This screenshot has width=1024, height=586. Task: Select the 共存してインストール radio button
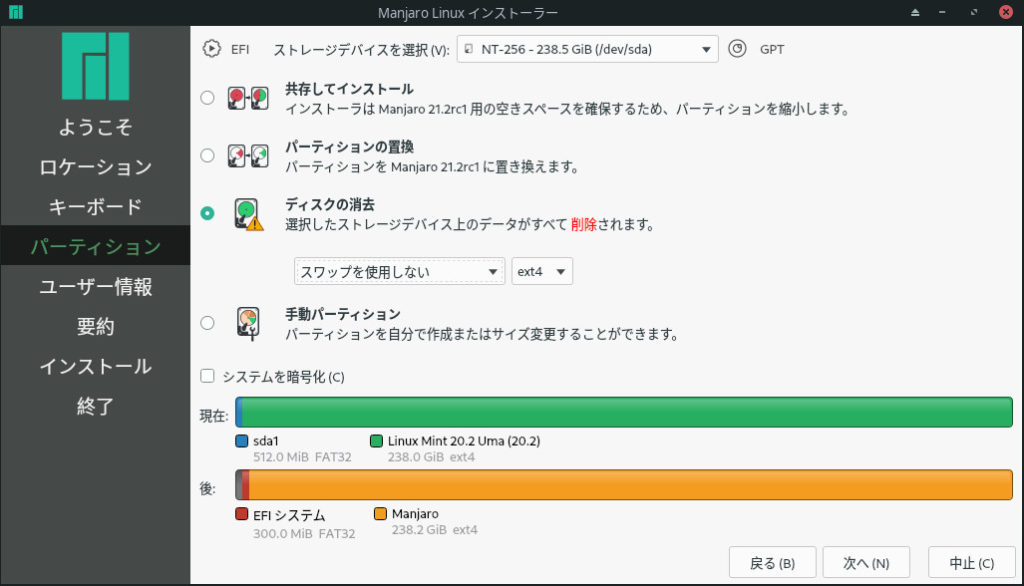(207, 98)
